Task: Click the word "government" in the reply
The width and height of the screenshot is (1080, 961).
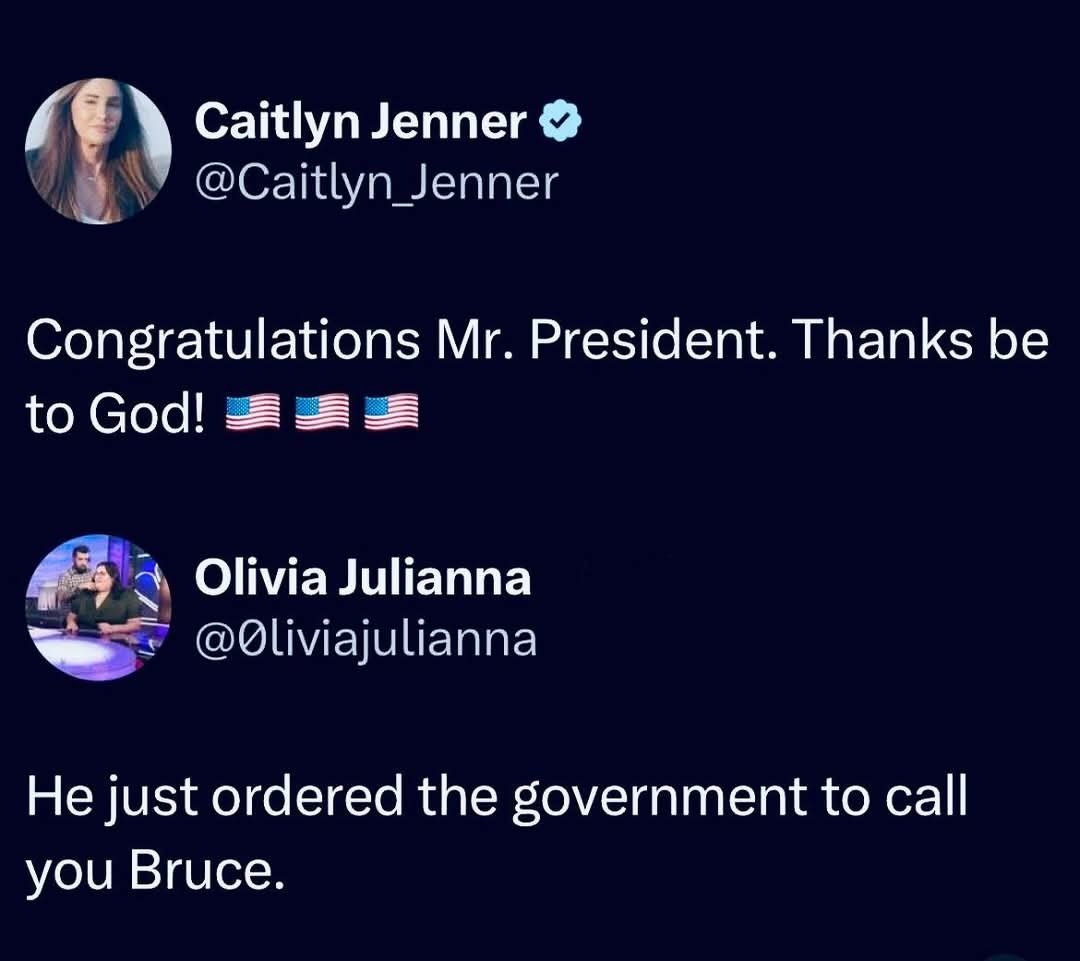Action: click(658, 798)
